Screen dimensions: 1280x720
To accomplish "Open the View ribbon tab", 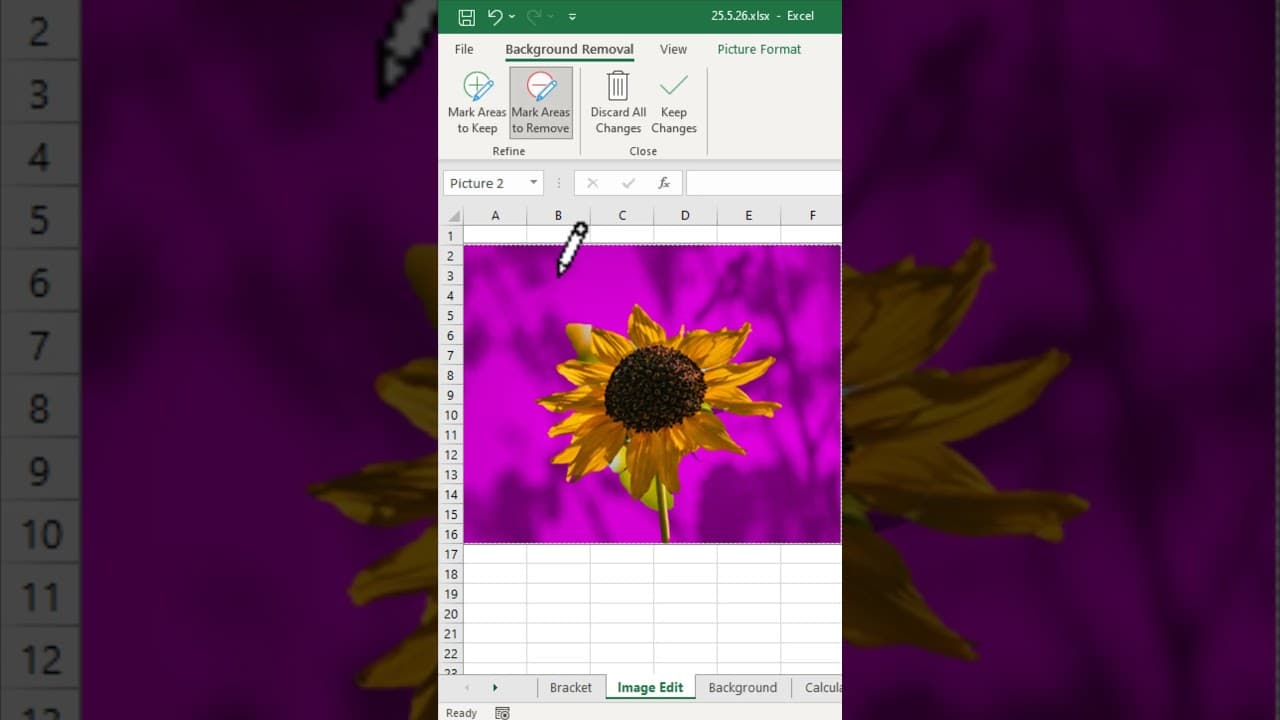I will coord(673,49).
